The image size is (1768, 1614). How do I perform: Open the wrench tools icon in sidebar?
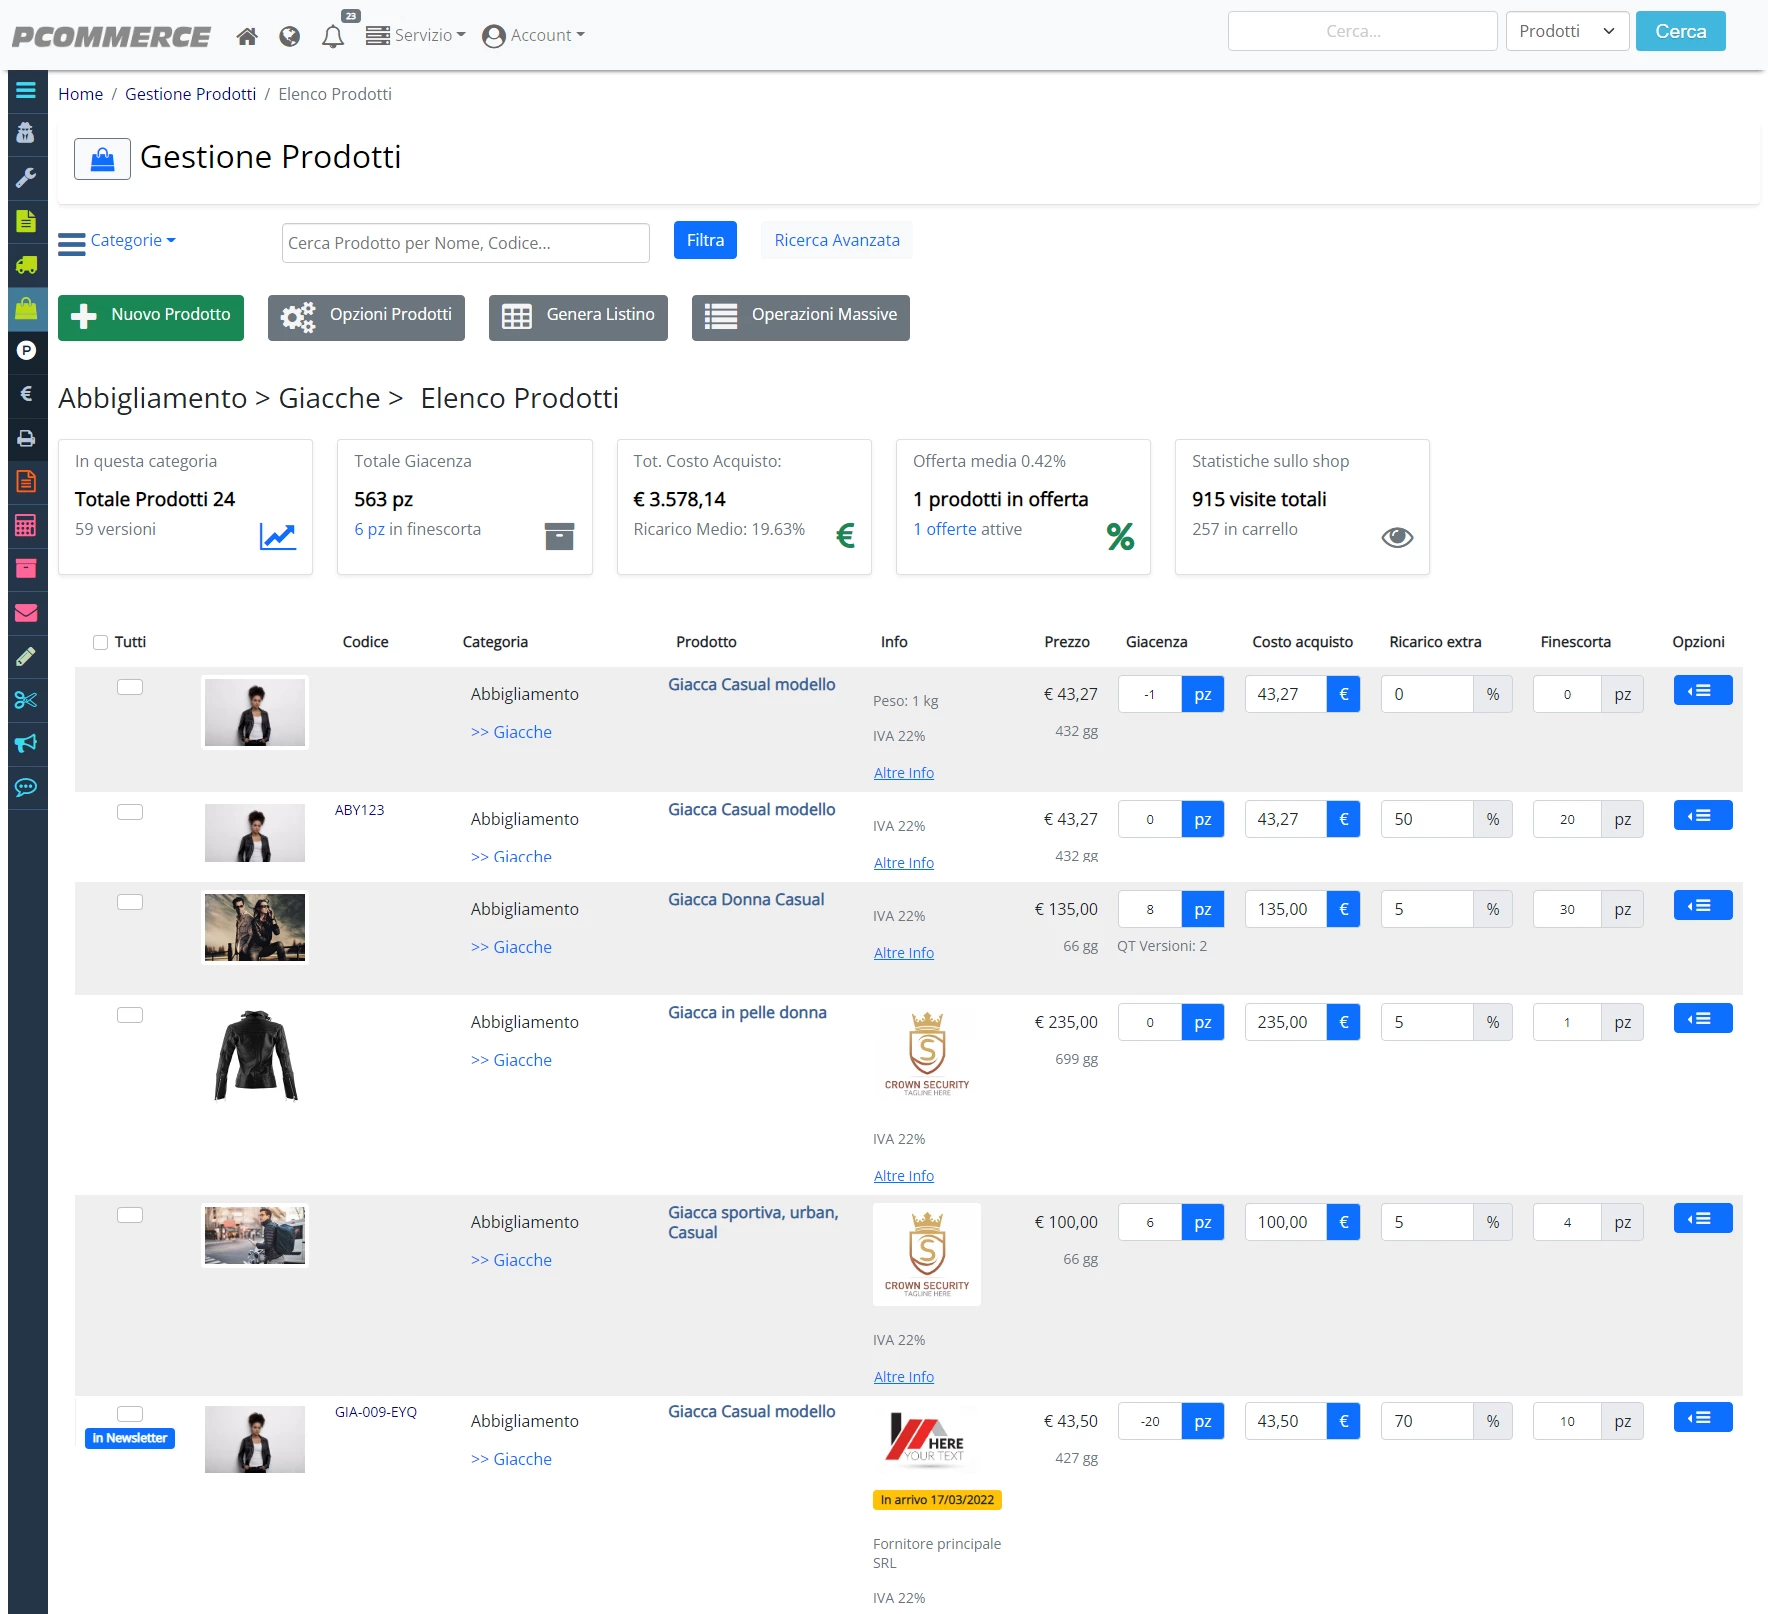click(26, 178)
